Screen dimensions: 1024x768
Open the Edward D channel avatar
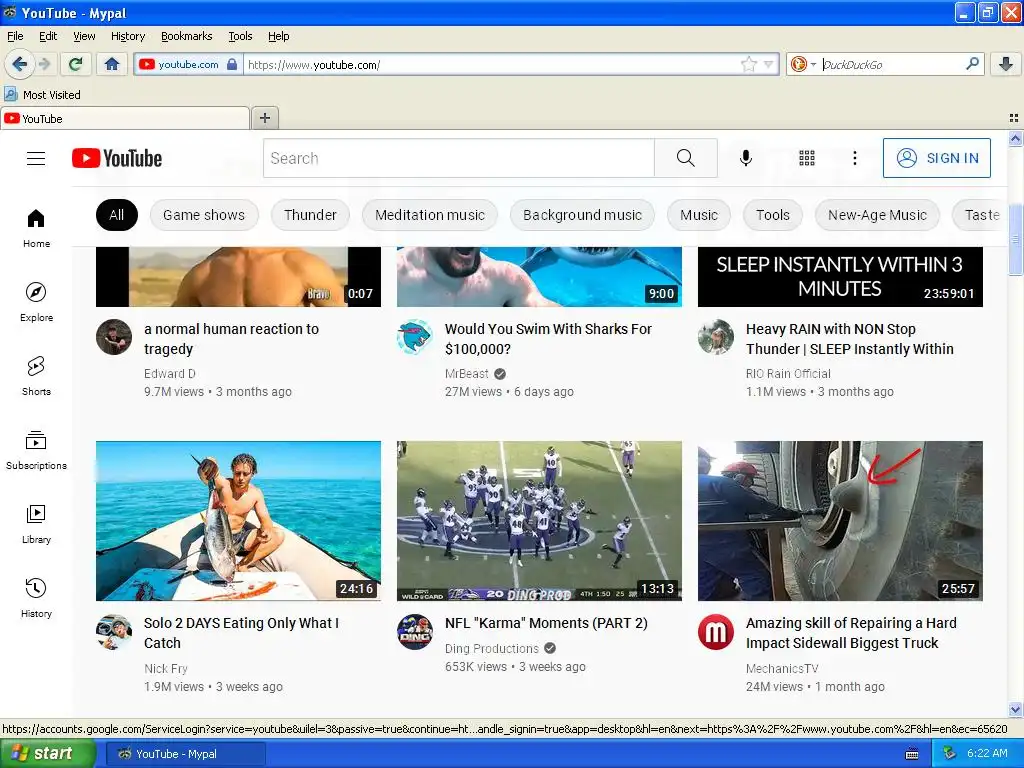pos(114,337)
